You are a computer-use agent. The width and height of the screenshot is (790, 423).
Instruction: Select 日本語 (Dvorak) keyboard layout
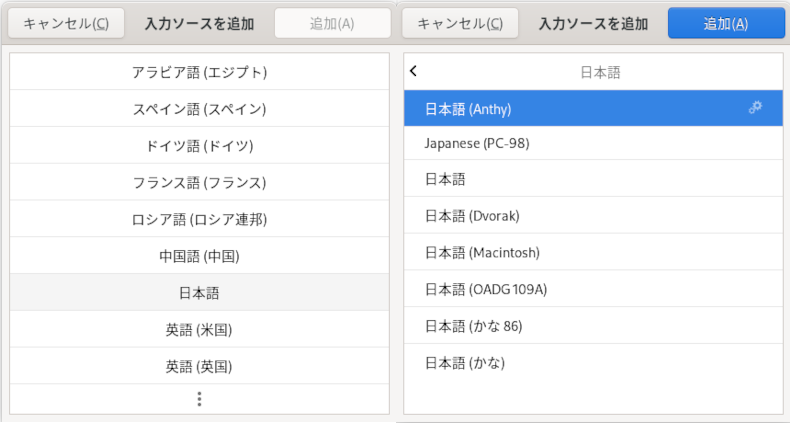tap(594, 215)
